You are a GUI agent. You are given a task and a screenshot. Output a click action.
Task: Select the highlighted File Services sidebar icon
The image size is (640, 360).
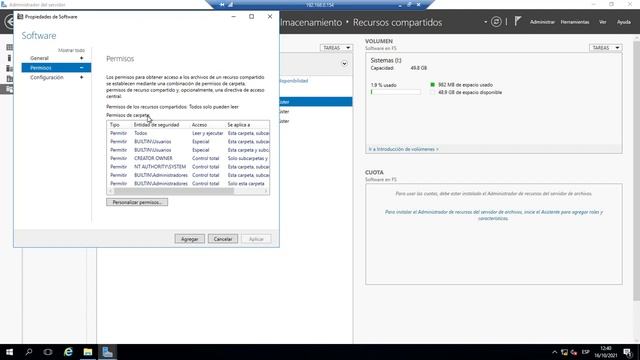tap(8, 89)
